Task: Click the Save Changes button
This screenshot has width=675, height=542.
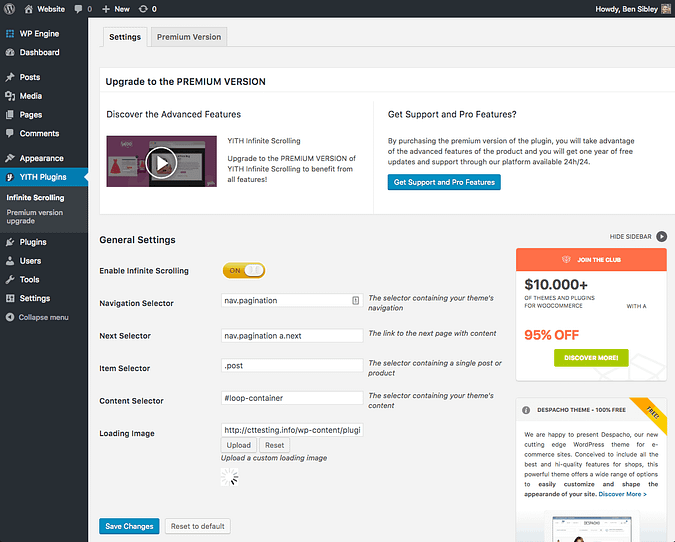Action: pyautogui.click(x=129, y=526)
